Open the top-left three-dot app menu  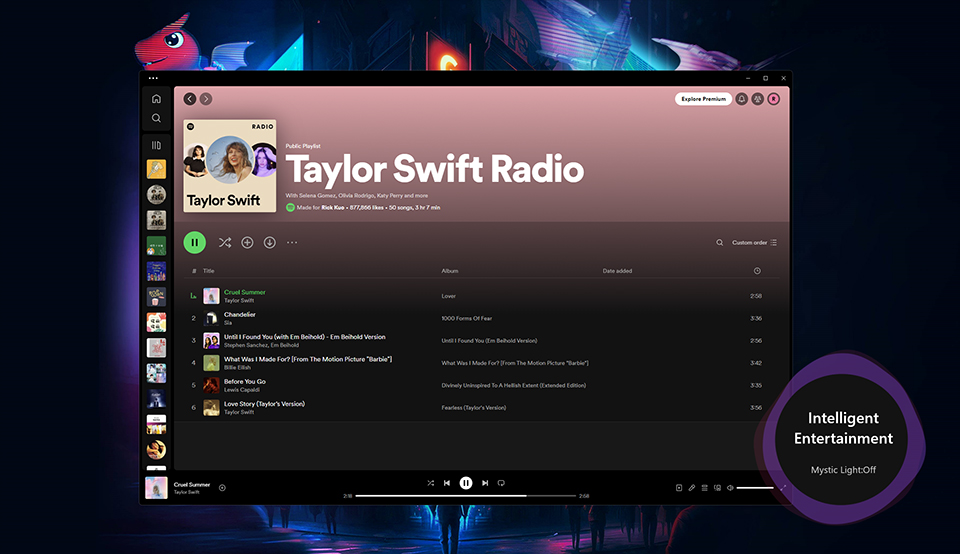(x=153, y=78)
